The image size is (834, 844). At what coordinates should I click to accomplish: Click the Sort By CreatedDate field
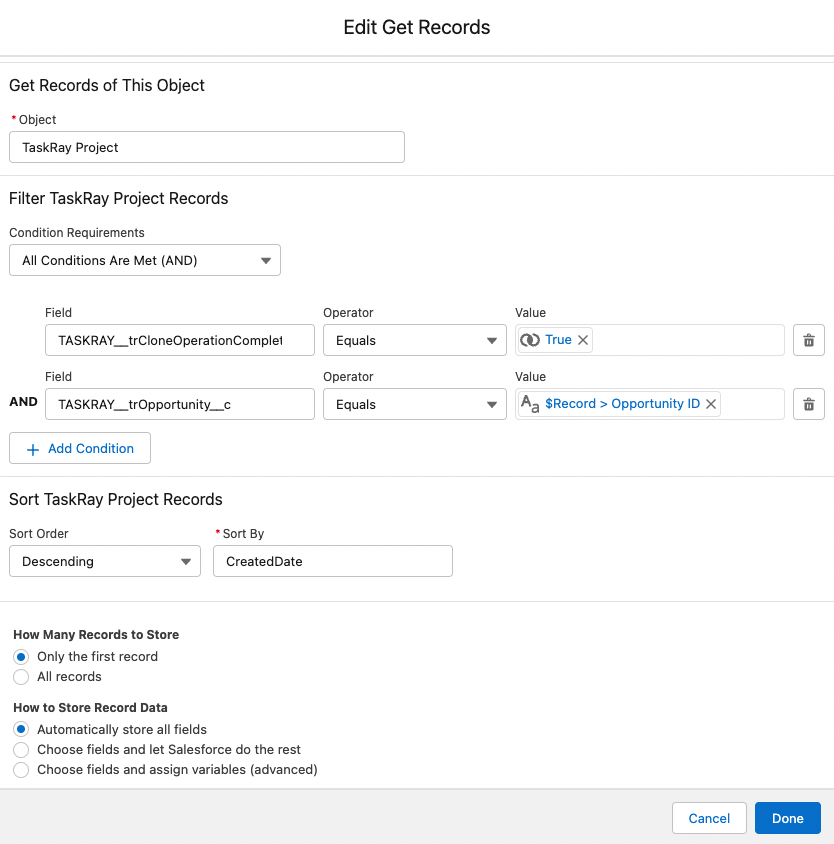coord(333,561)
